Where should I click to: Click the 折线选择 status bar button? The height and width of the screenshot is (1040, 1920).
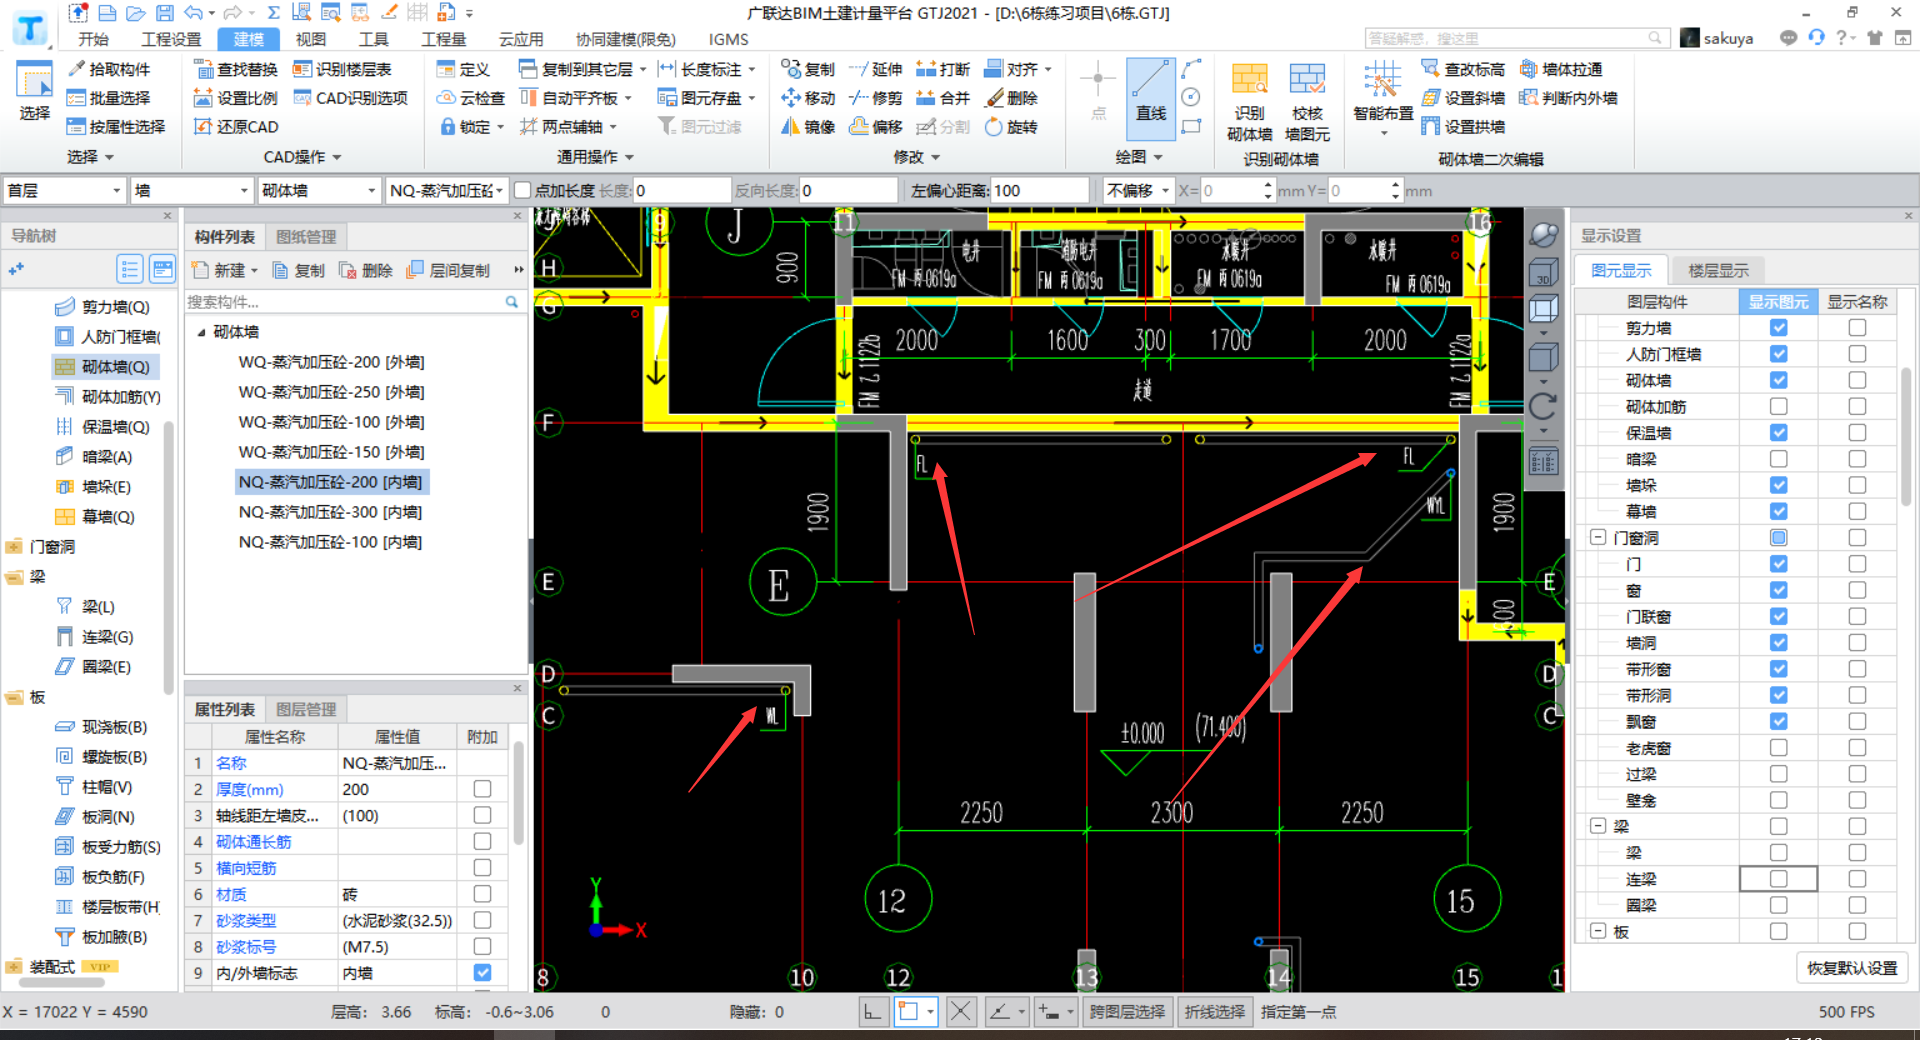click(1215, 1012)
